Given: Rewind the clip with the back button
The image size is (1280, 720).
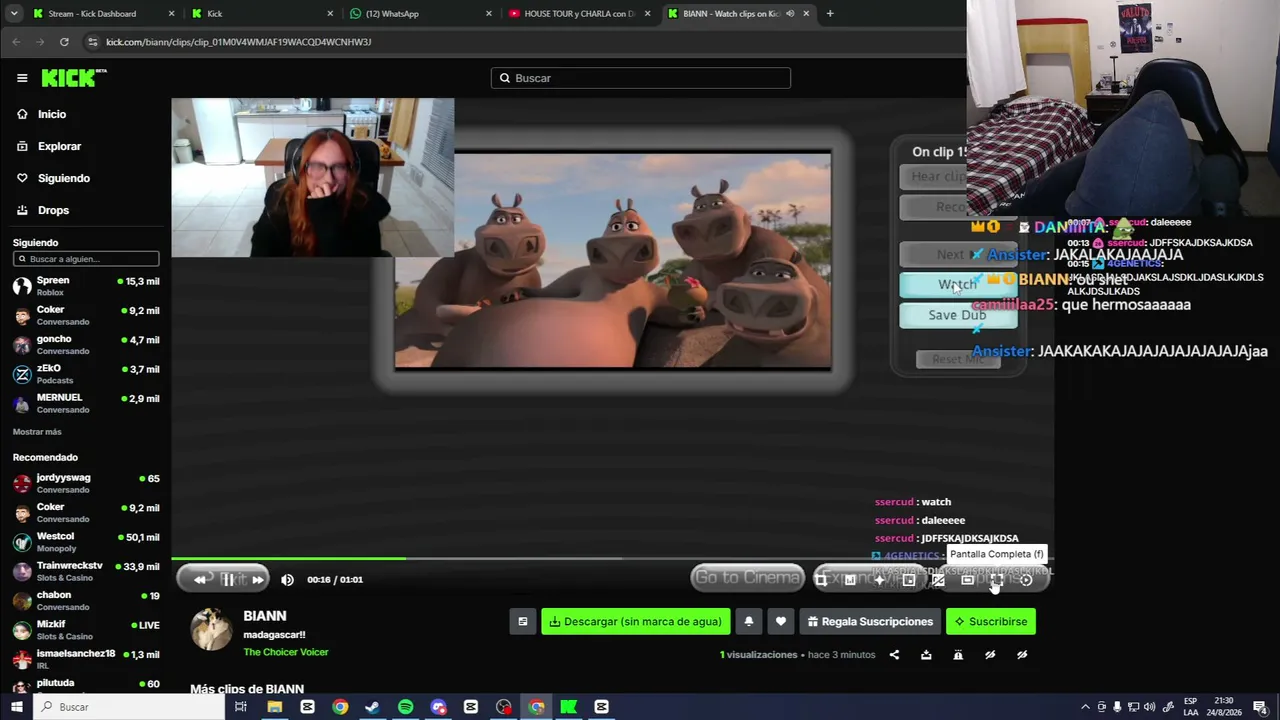Looking at the screenshot, I should [x=200, y=579].
